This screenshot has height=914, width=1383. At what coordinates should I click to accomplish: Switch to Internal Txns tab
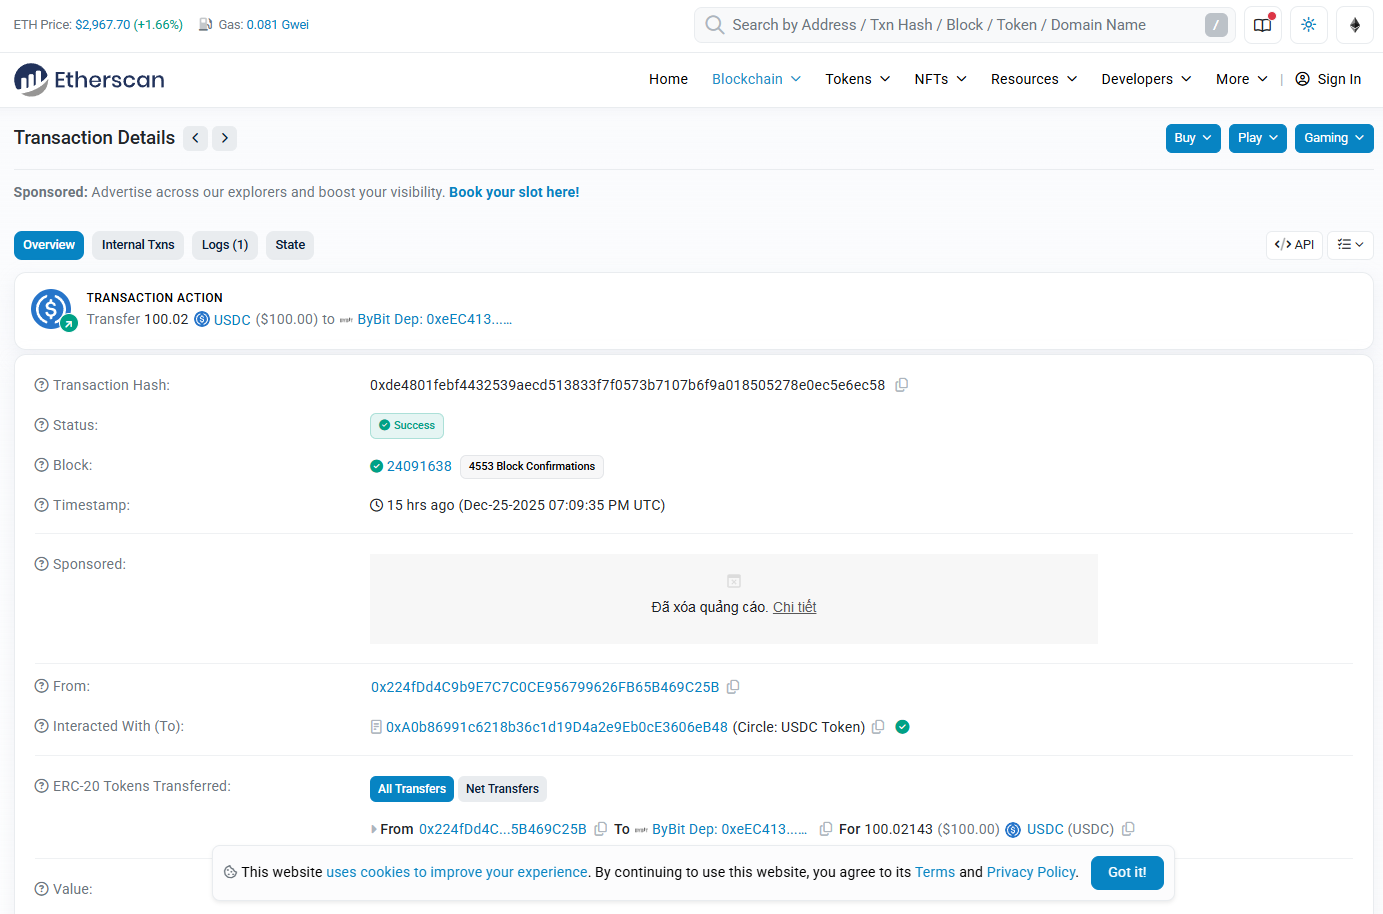click(x=138, y=245)
